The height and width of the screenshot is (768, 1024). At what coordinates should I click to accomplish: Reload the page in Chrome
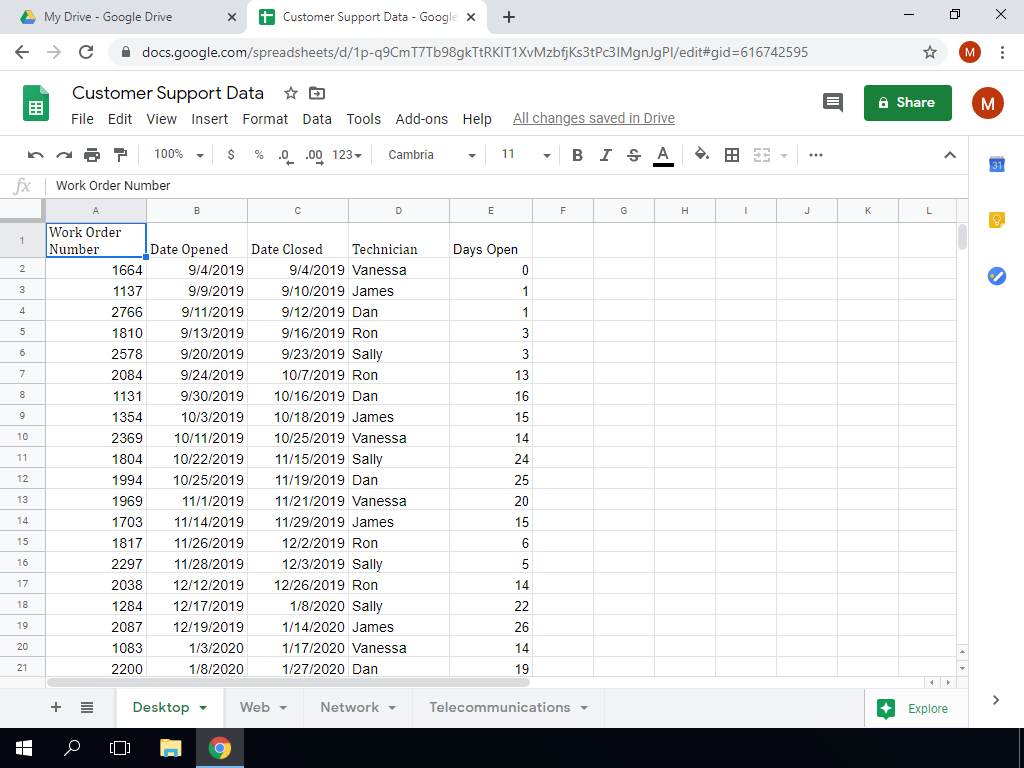click(86, 52)
